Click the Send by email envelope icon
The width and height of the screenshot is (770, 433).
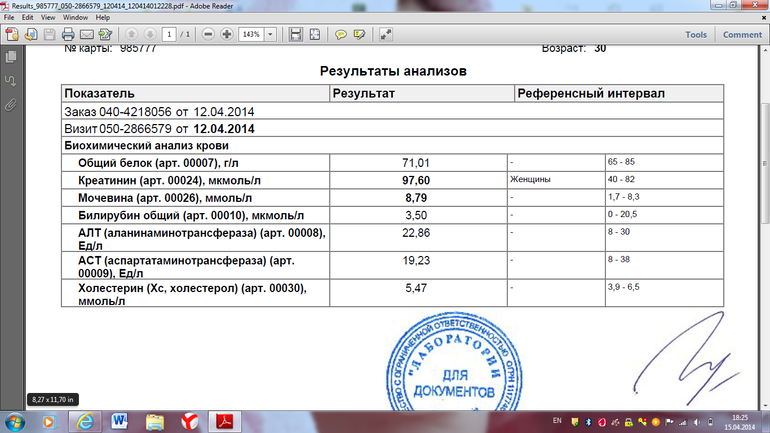pos(85,34)
